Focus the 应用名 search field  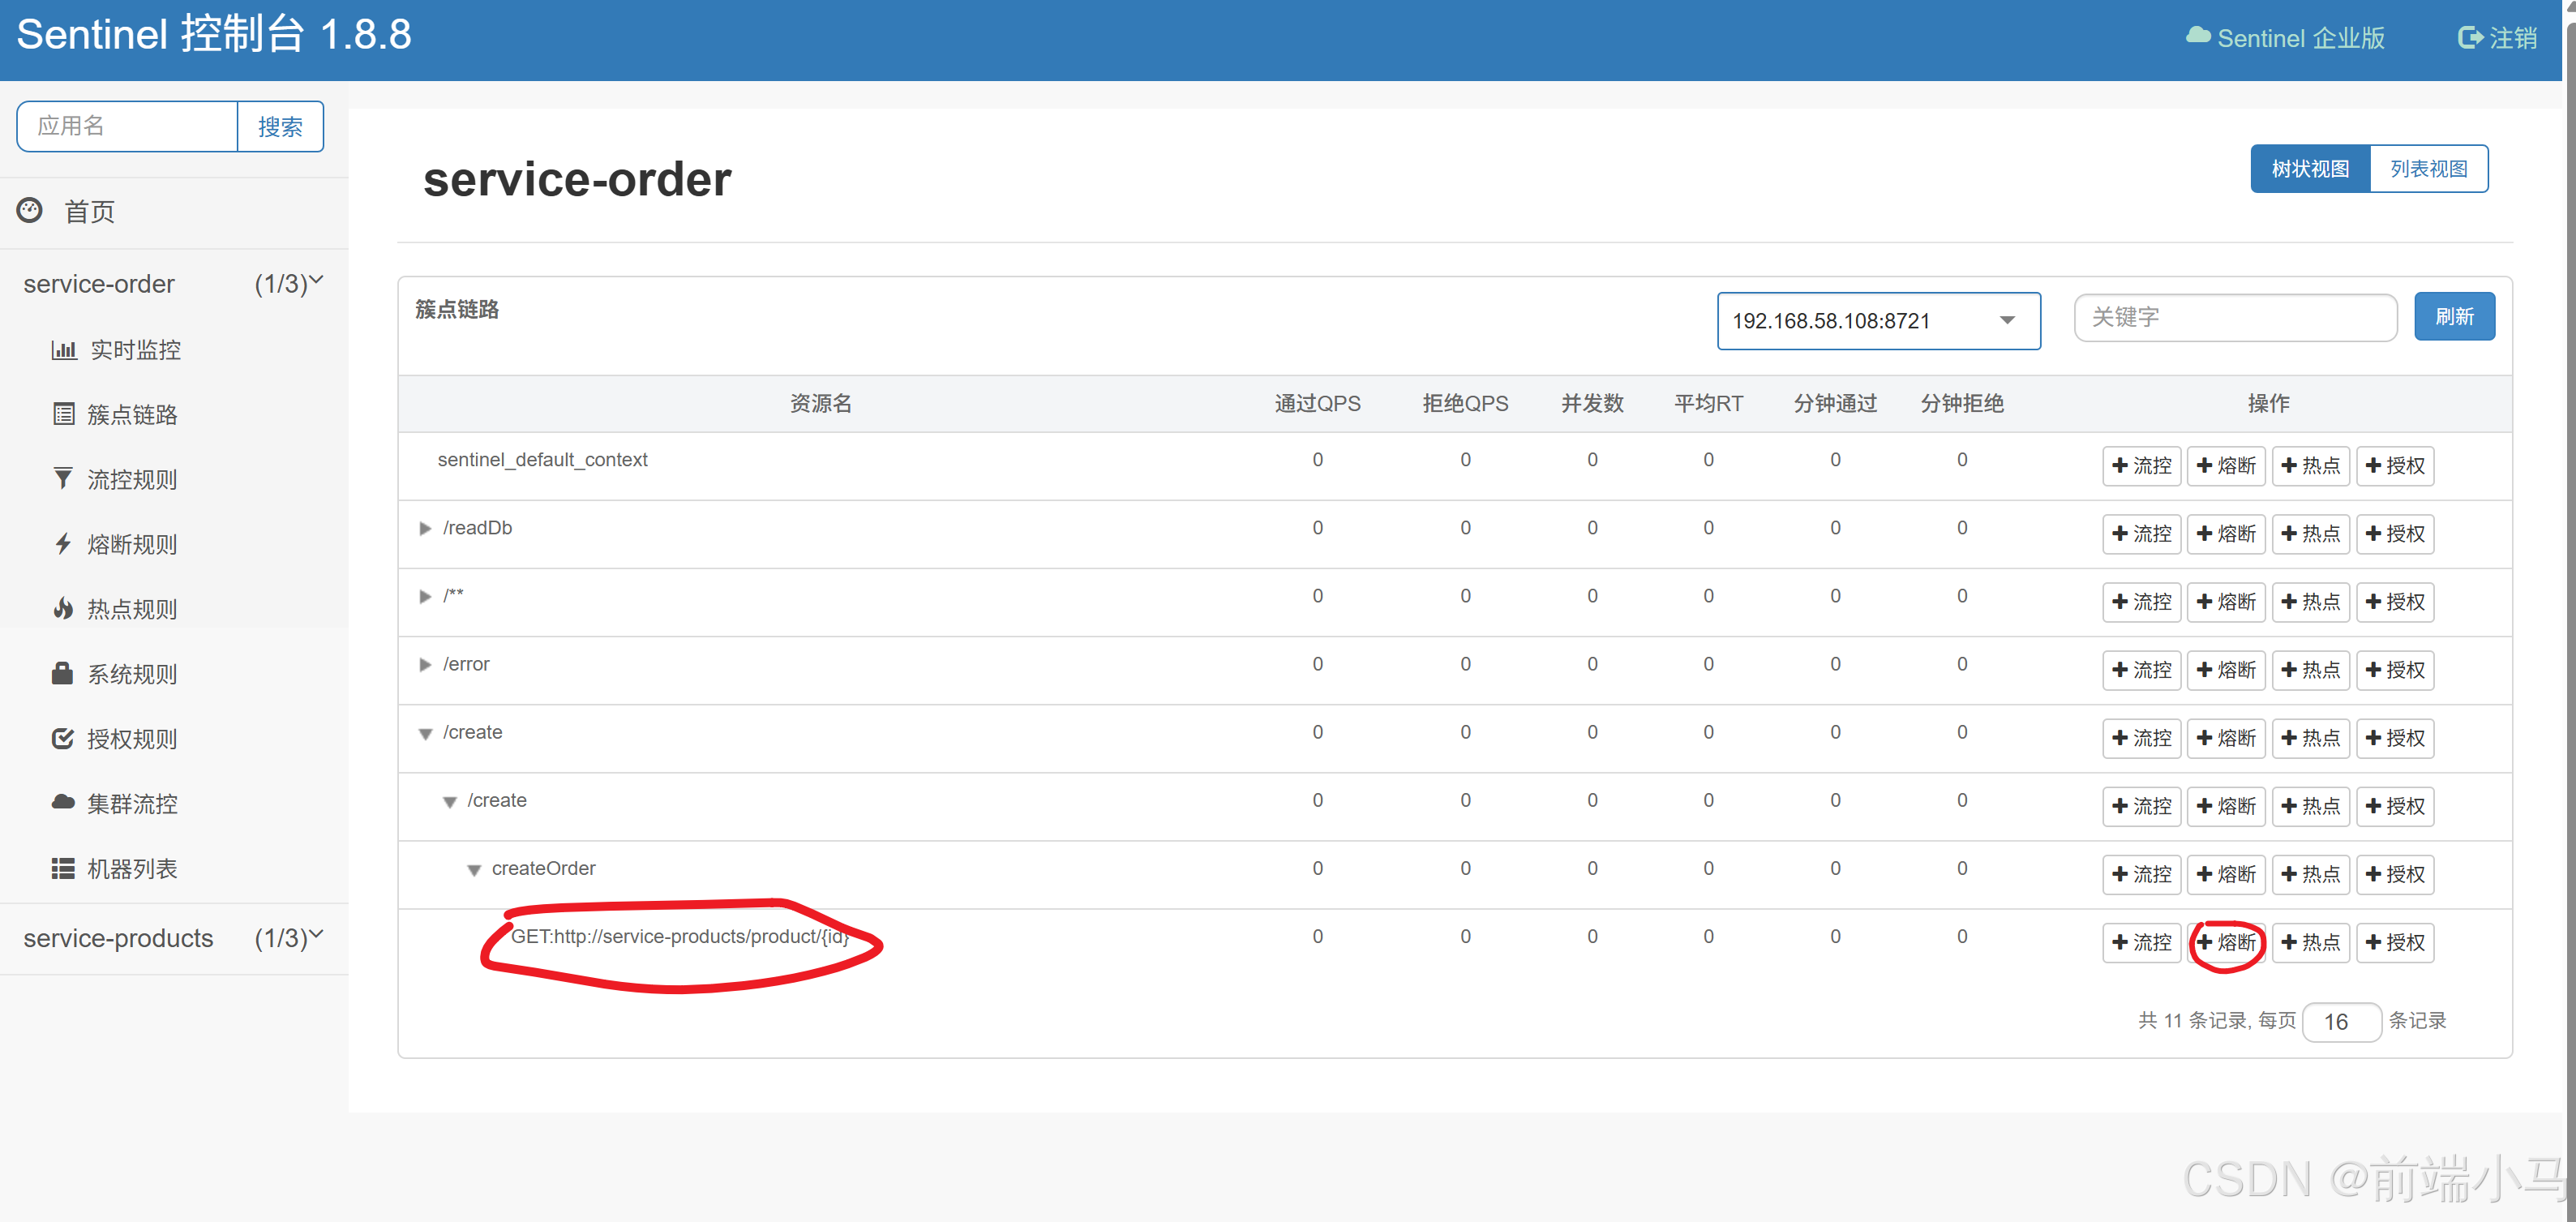coord(127,127)
